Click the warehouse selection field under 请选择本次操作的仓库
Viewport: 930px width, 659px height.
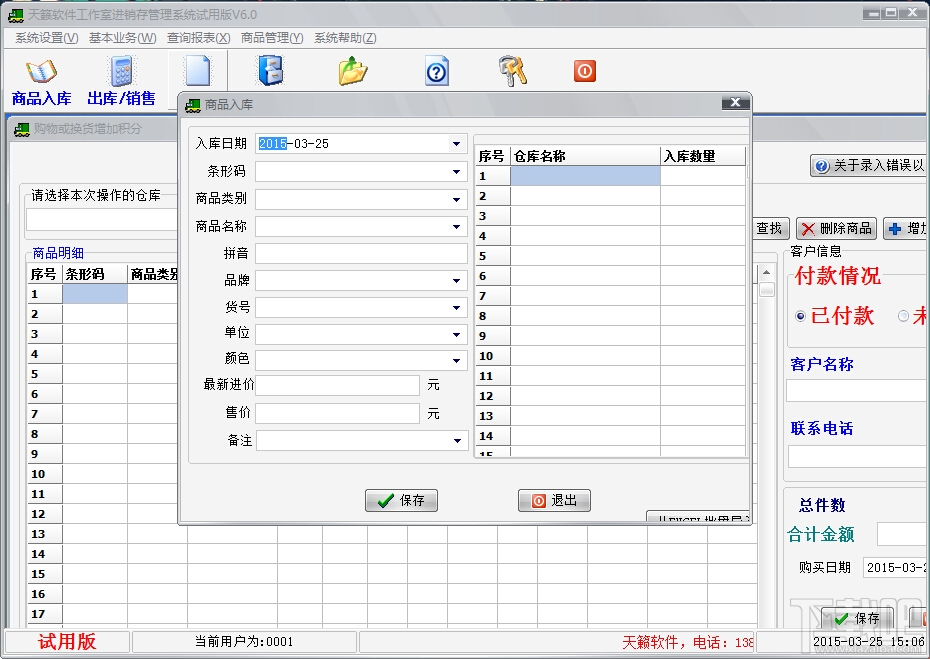[x=102, y=220]
